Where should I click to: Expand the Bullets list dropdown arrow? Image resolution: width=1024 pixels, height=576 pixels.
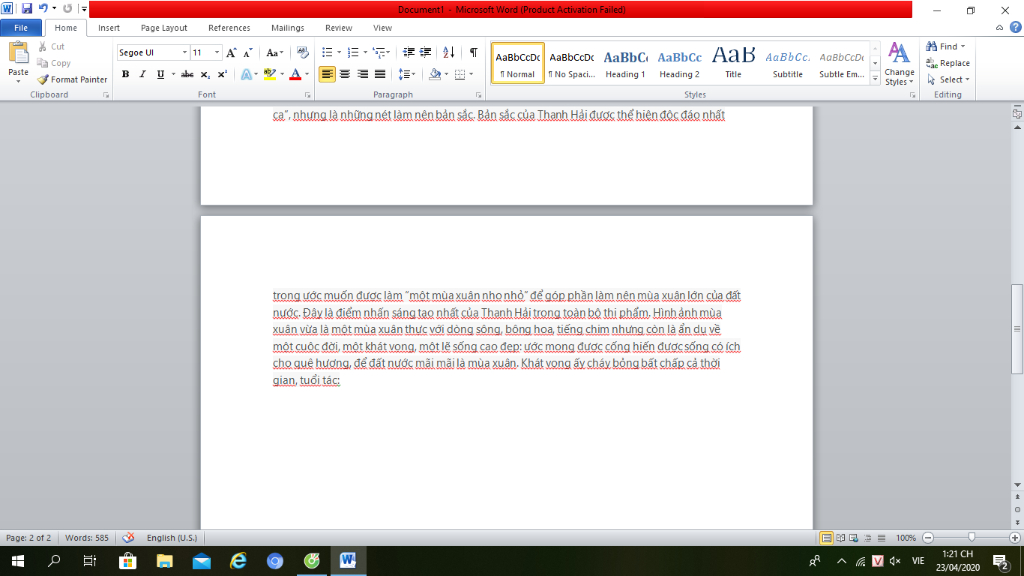pos(339,52)
